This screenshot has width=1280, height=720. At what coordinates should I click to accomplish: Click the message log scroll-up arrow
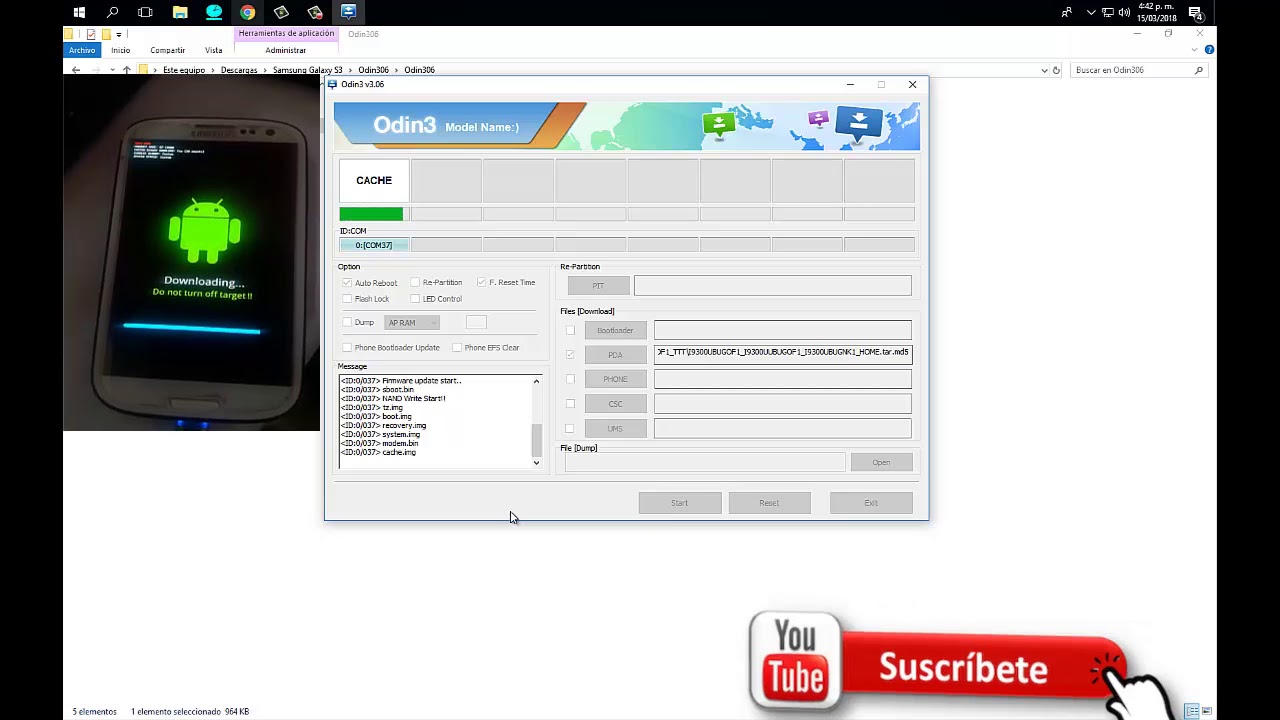(x=536, y=381)
